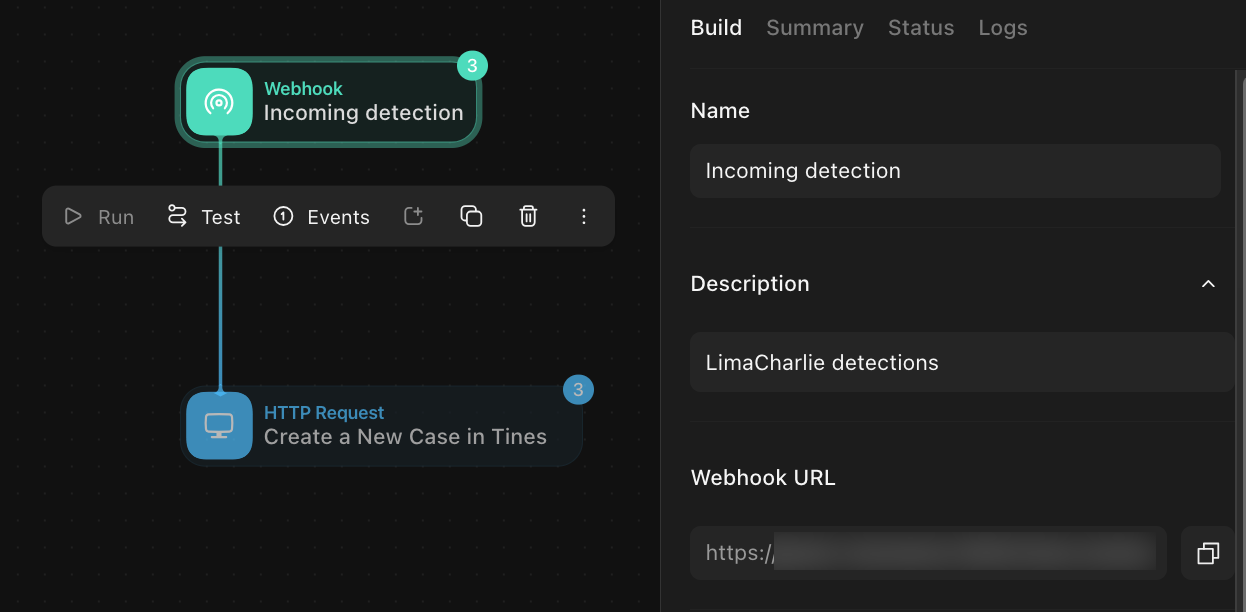Click the add note icon in toolbar
This screenshot has width=1246, height=612.
414,217
